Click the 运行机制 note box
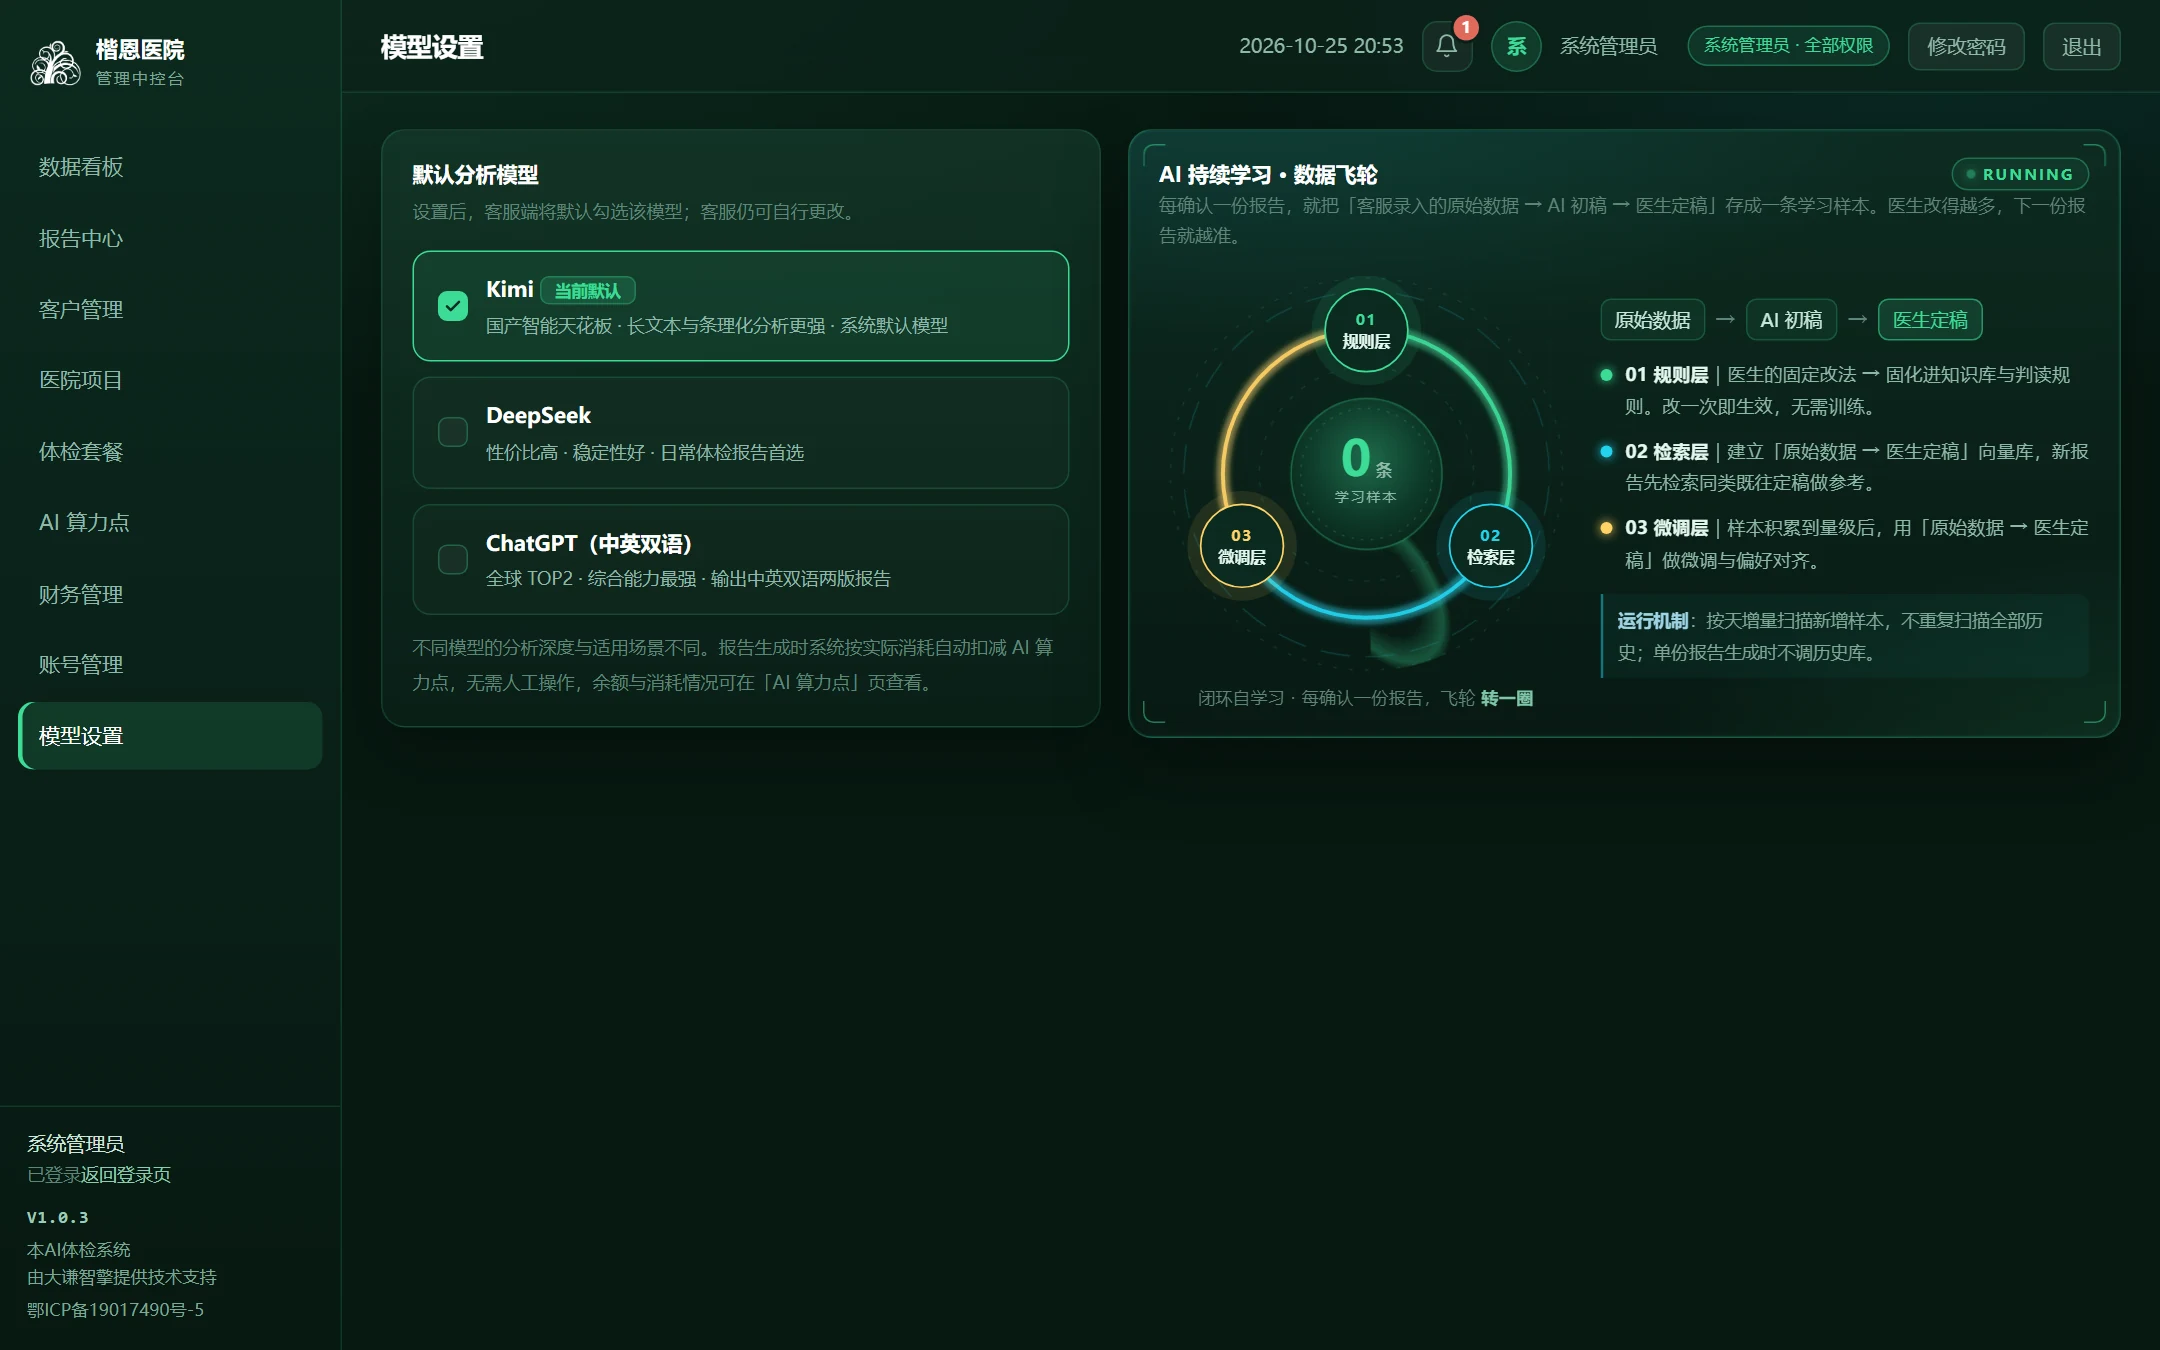The height and width of the screenshot is (1350, 2160). [1845, 636]
